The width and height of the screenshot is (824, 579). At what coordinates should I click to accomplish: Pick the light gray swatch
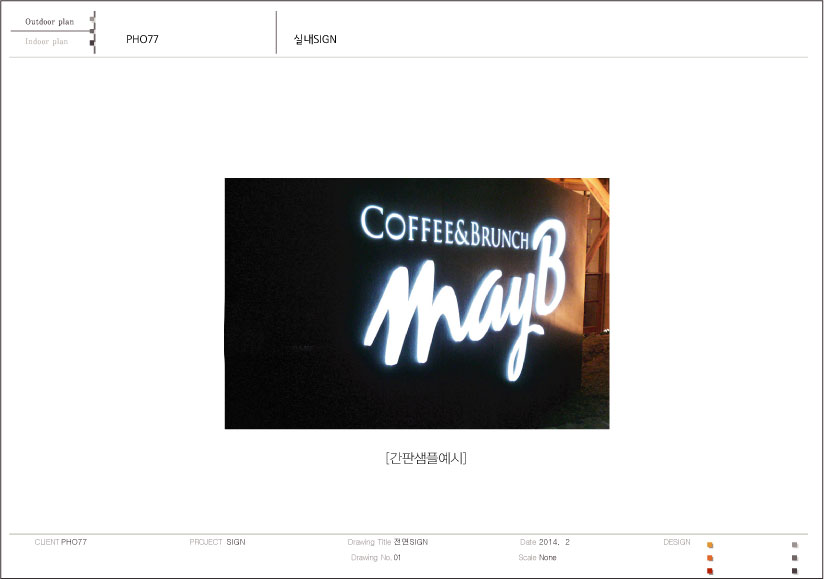(x=795, y=545)
